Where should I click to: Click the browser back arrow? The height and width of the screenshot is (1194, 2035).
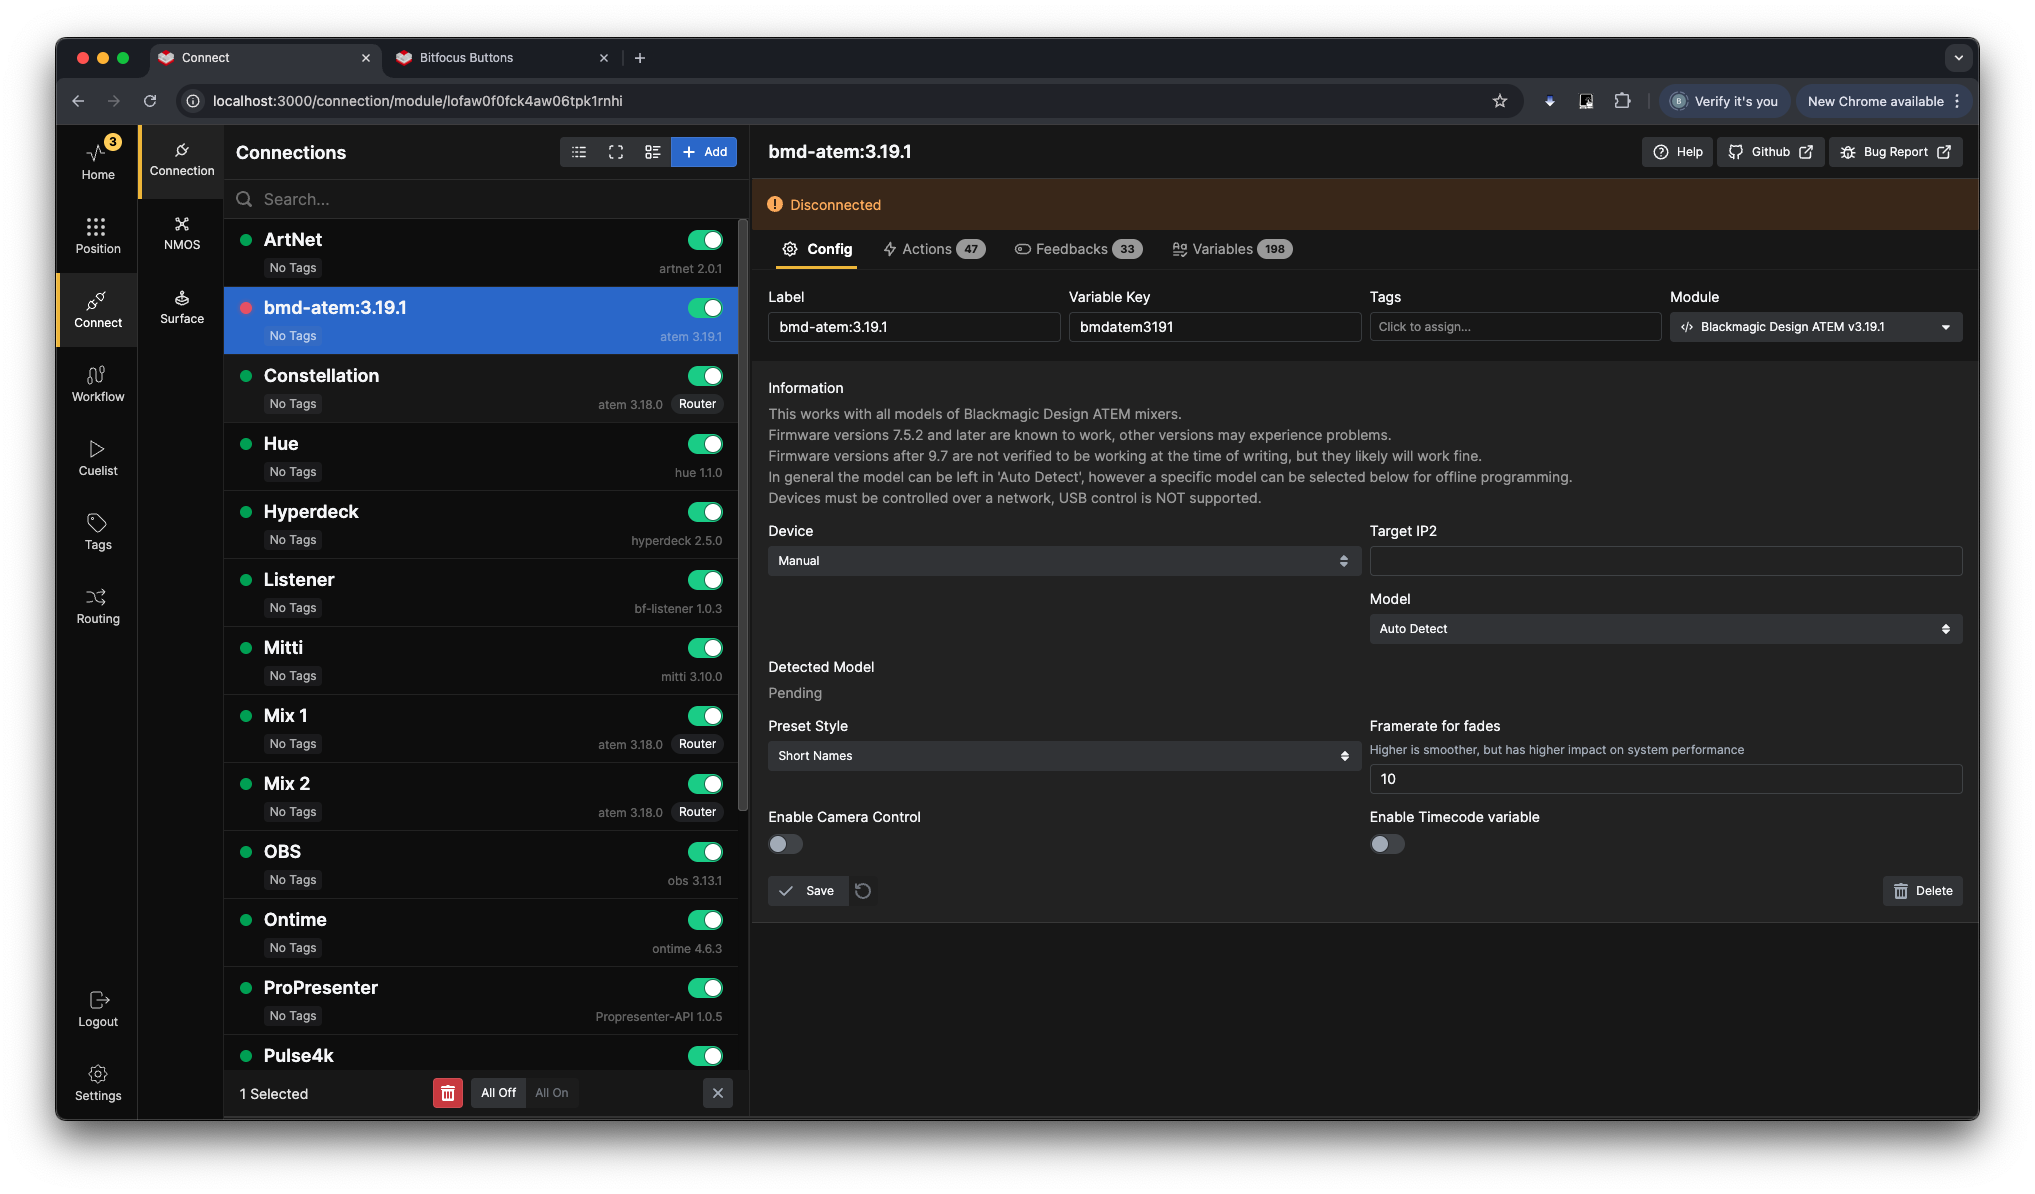(x=78, y=101)
